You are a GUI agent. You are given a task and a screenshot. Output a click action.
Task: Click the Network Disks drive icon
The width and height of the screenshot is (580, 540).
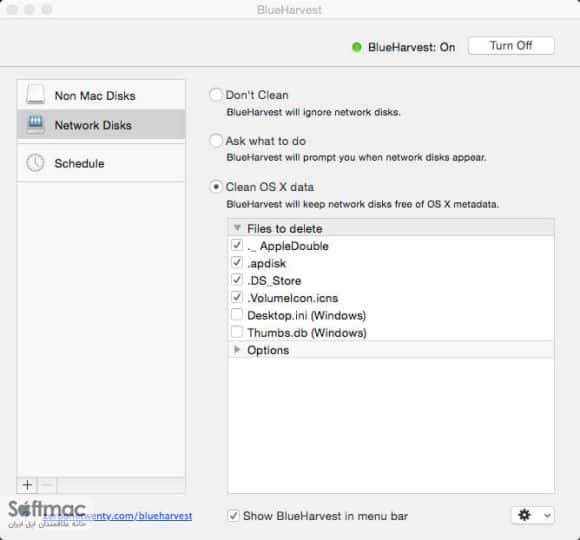(36, 124)
